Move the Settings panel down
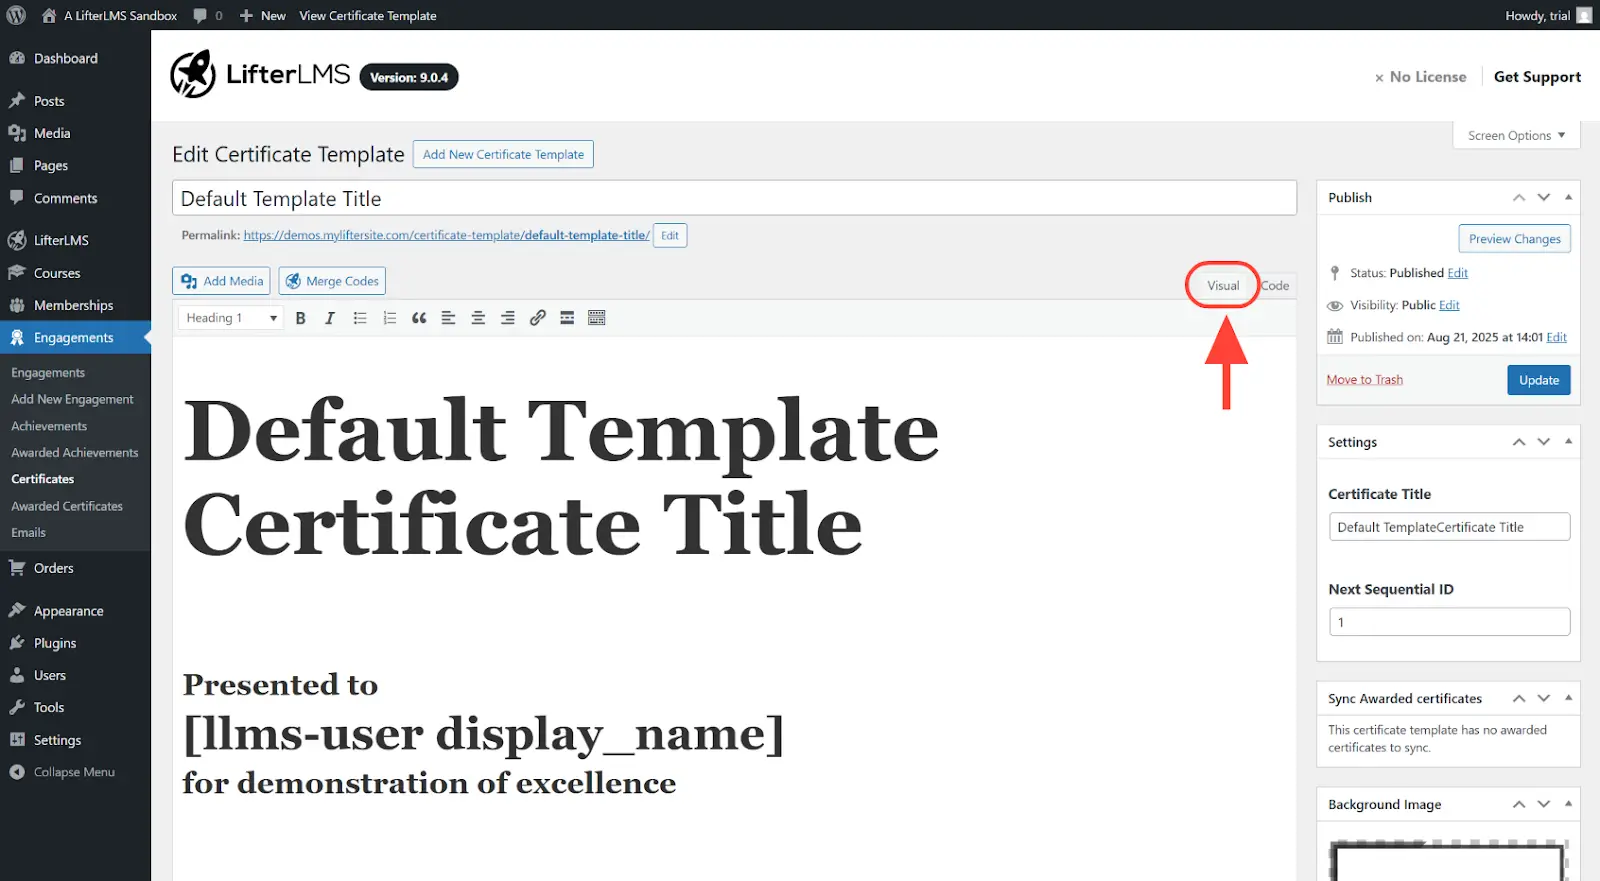The height and width of the screenshot is (881, 1600). (x=1543, y=442)
